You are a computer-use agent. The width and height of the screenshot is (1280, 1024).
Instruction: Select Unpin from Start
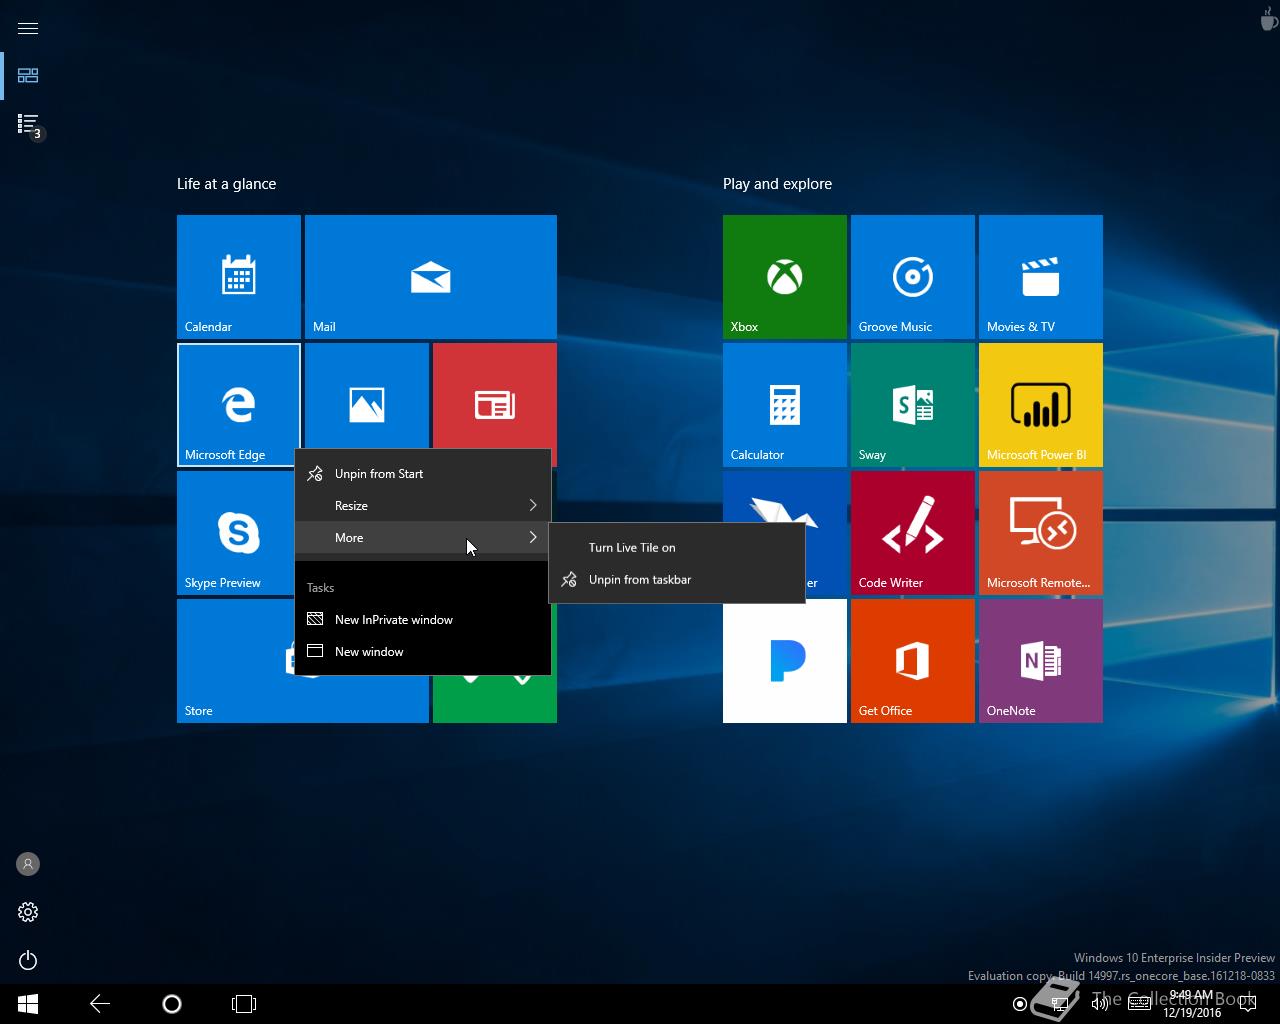point(423,474)
